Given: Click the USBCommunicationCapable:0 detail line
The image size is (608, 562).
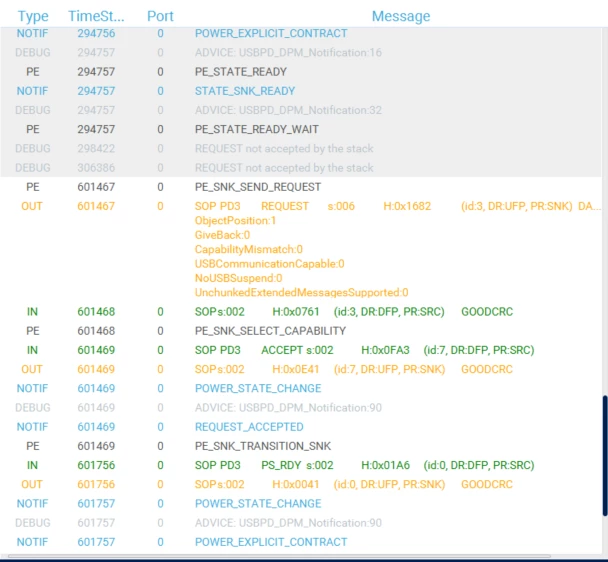Looking at the screenshot, I should 269,264.
